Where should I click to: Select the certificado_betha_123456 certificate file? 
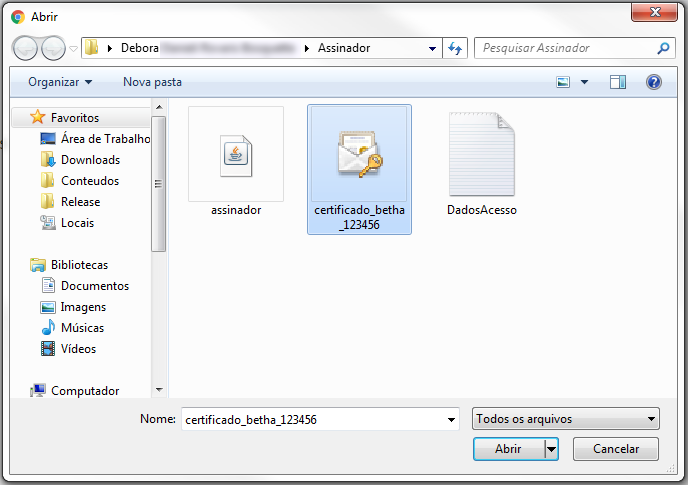tap(359, 157)
